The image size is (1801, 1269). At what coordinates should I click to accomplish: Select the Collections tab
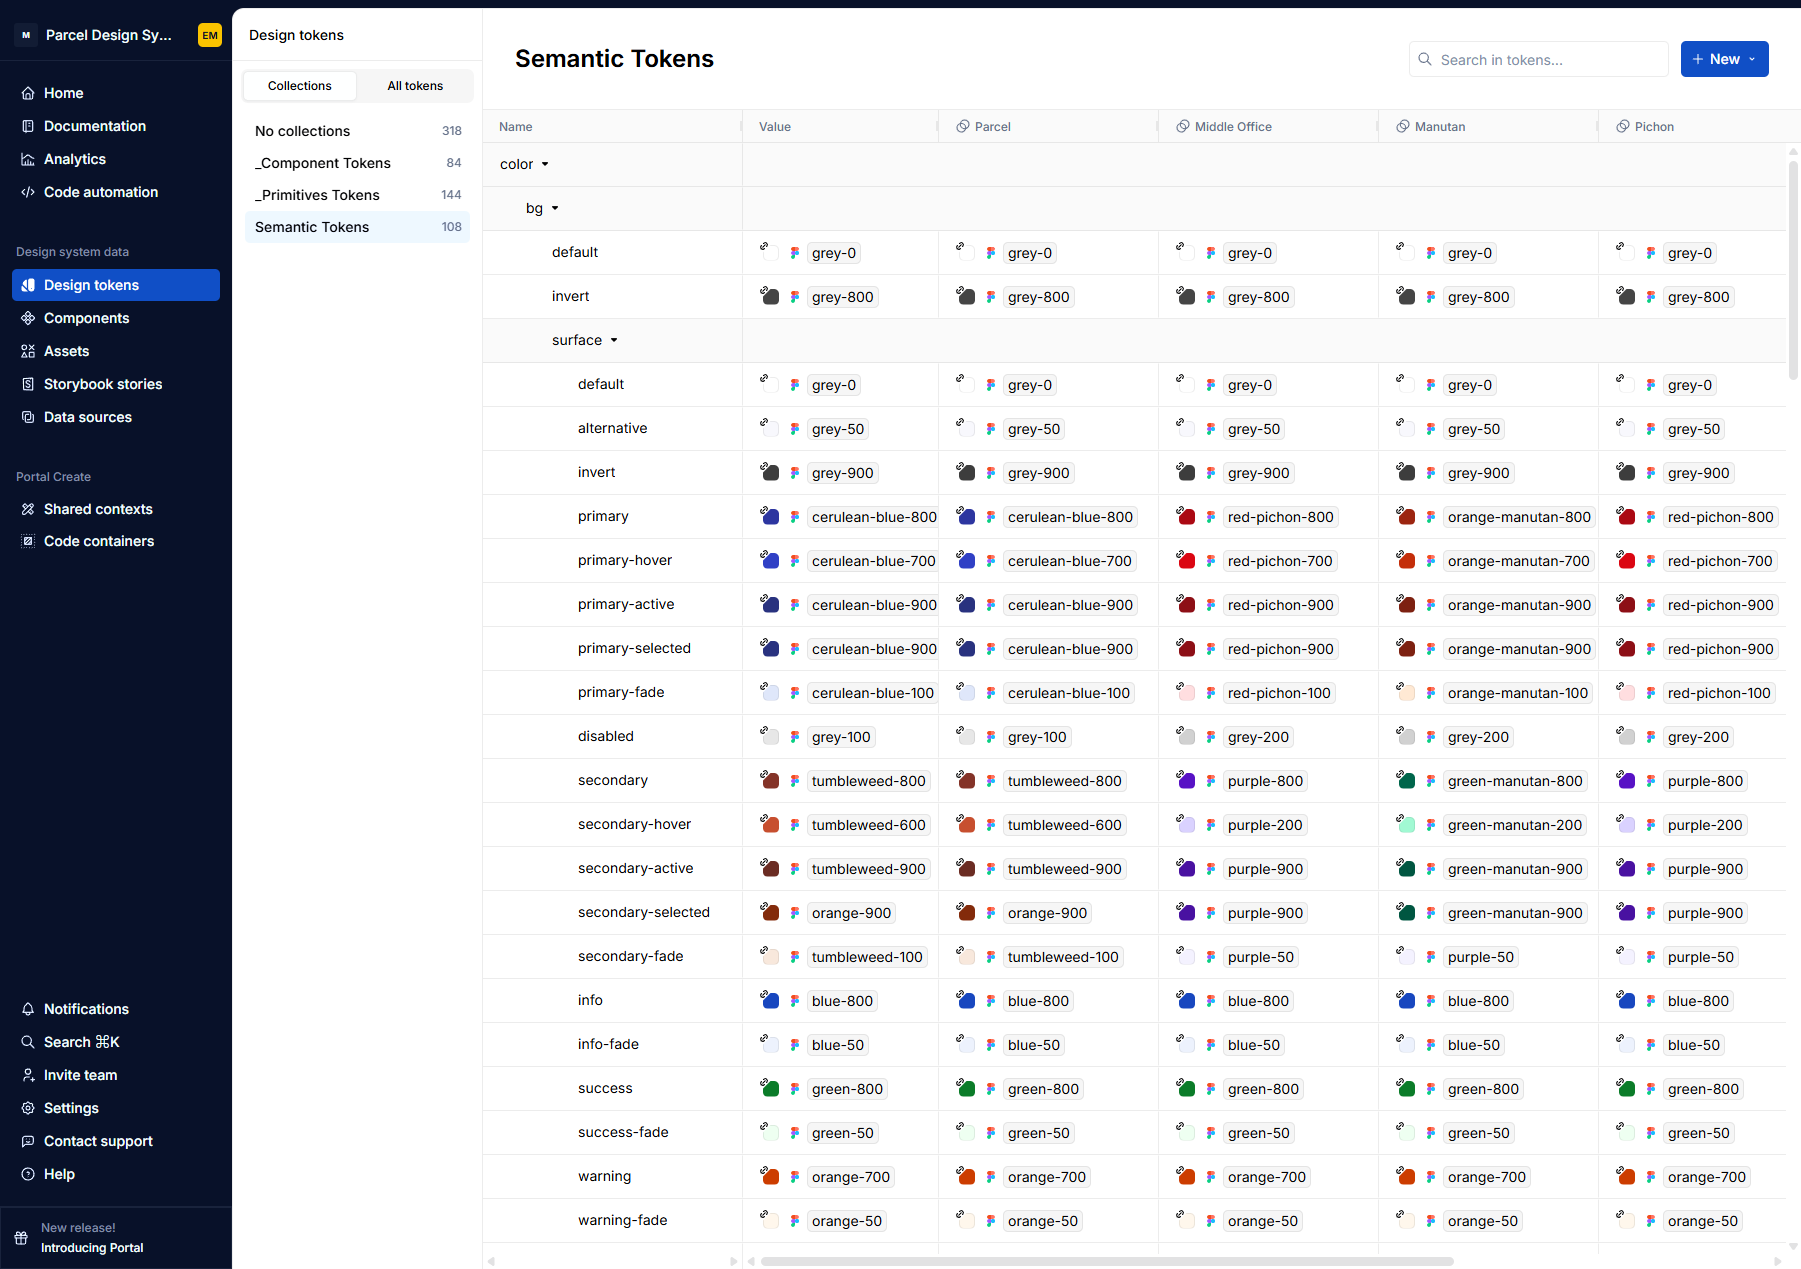pyautogui.click(x=300, y=86)
